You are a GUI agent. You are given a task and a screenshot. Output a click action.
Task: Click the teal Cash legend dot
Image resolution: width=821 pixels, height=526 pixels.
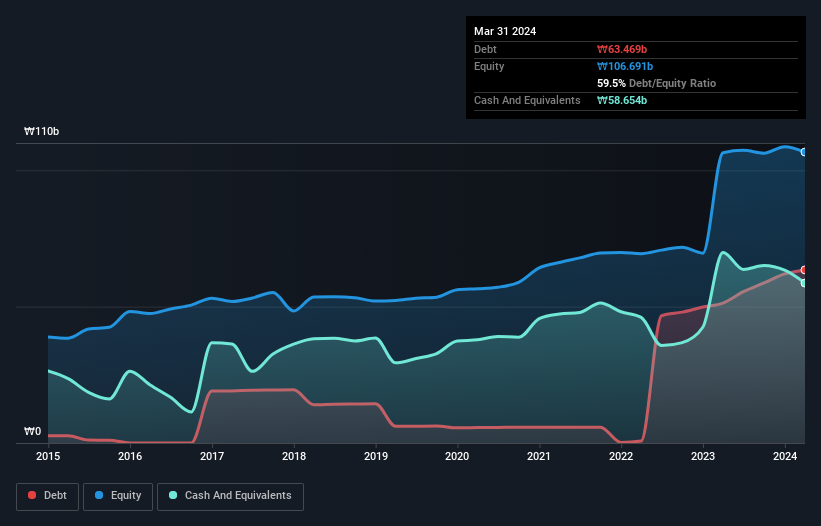(173, 495)
